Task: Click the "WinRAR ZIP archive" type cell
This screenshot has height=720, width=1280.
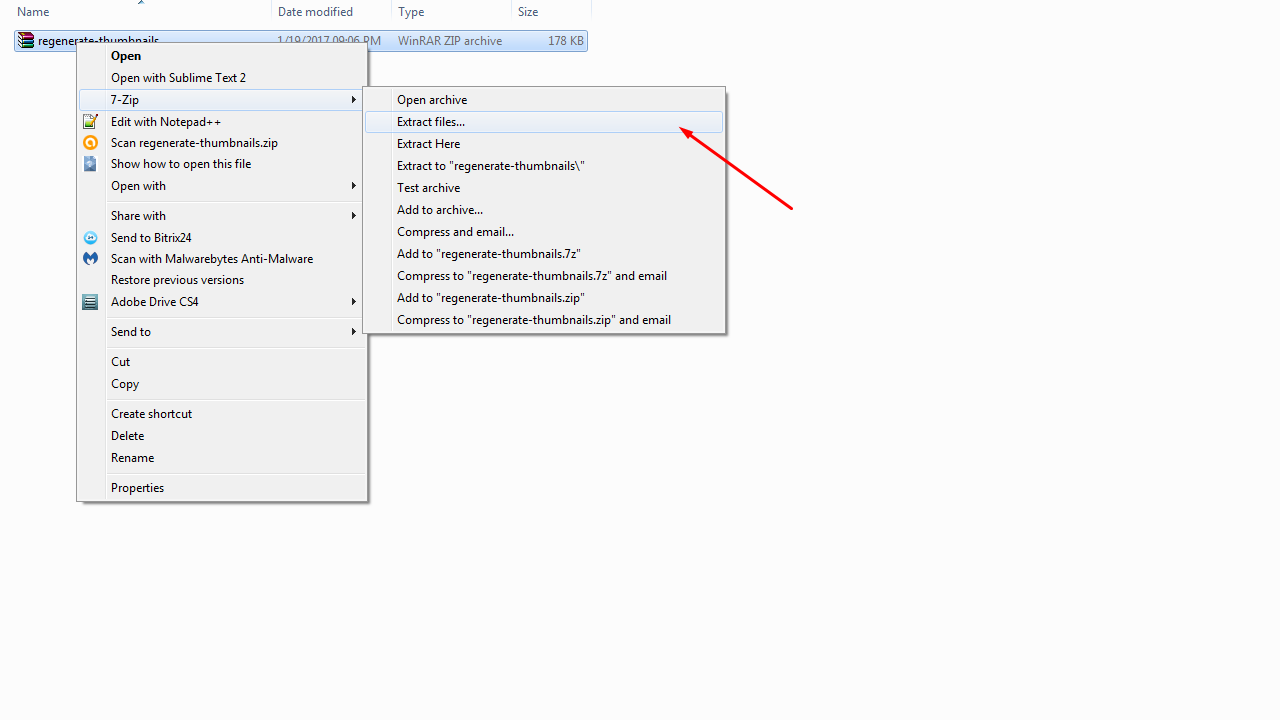Action: tap(450, 41)
